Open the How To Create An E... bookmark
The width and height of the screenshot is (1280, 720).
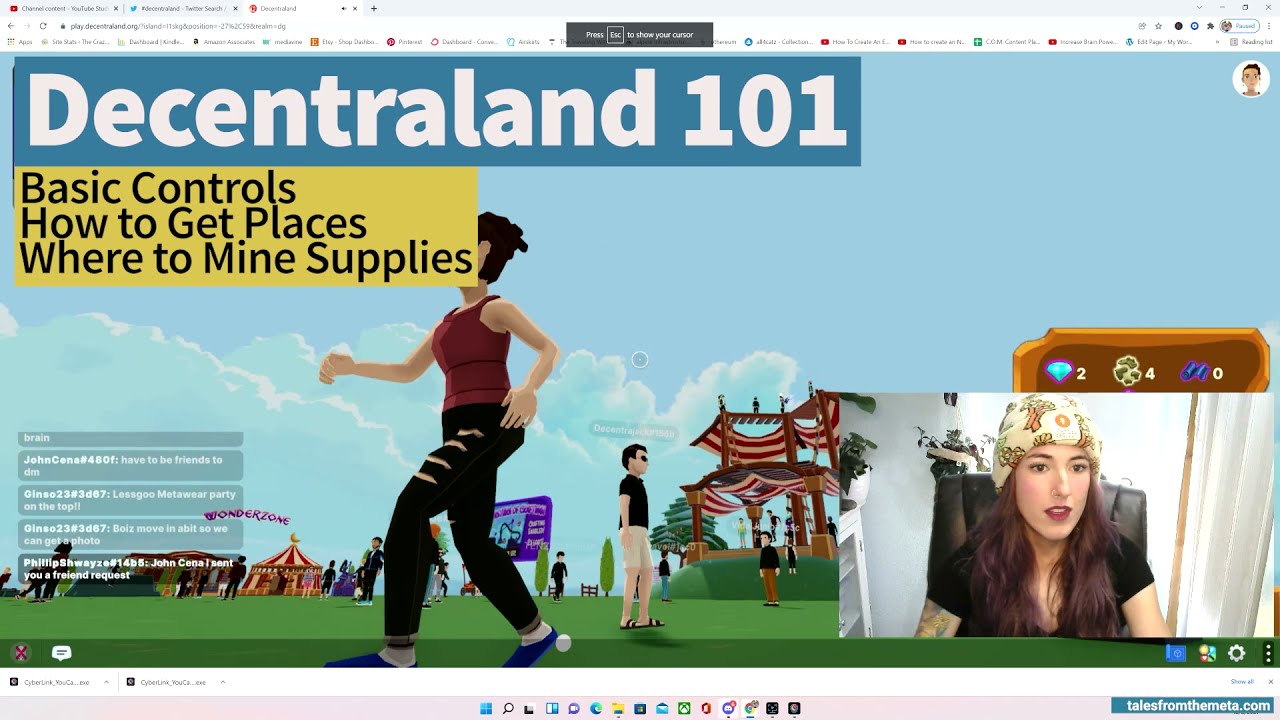854,42
